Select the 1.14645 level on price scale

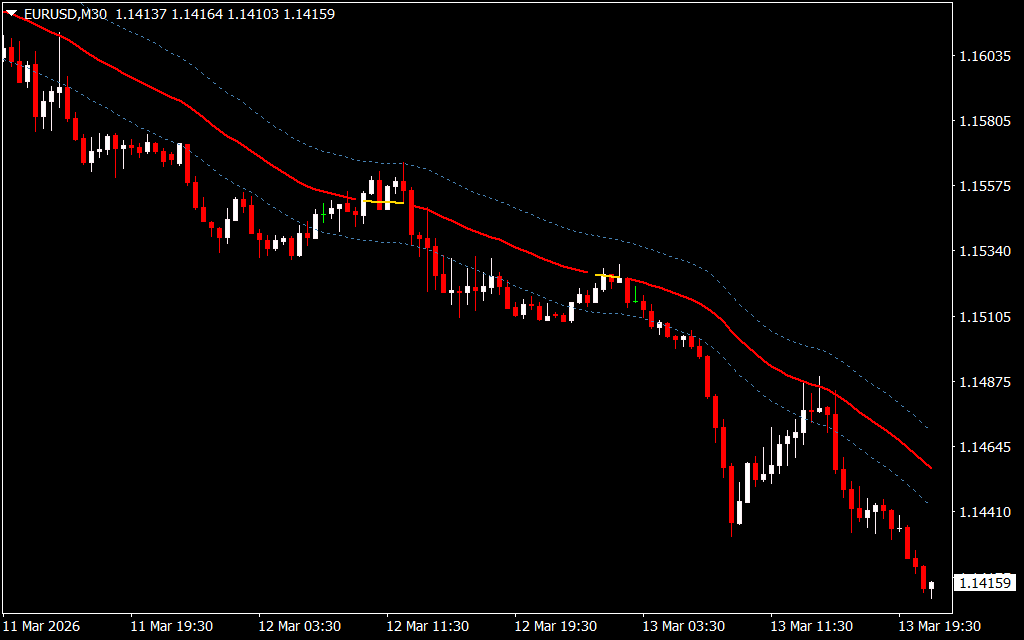coord(984,447)
